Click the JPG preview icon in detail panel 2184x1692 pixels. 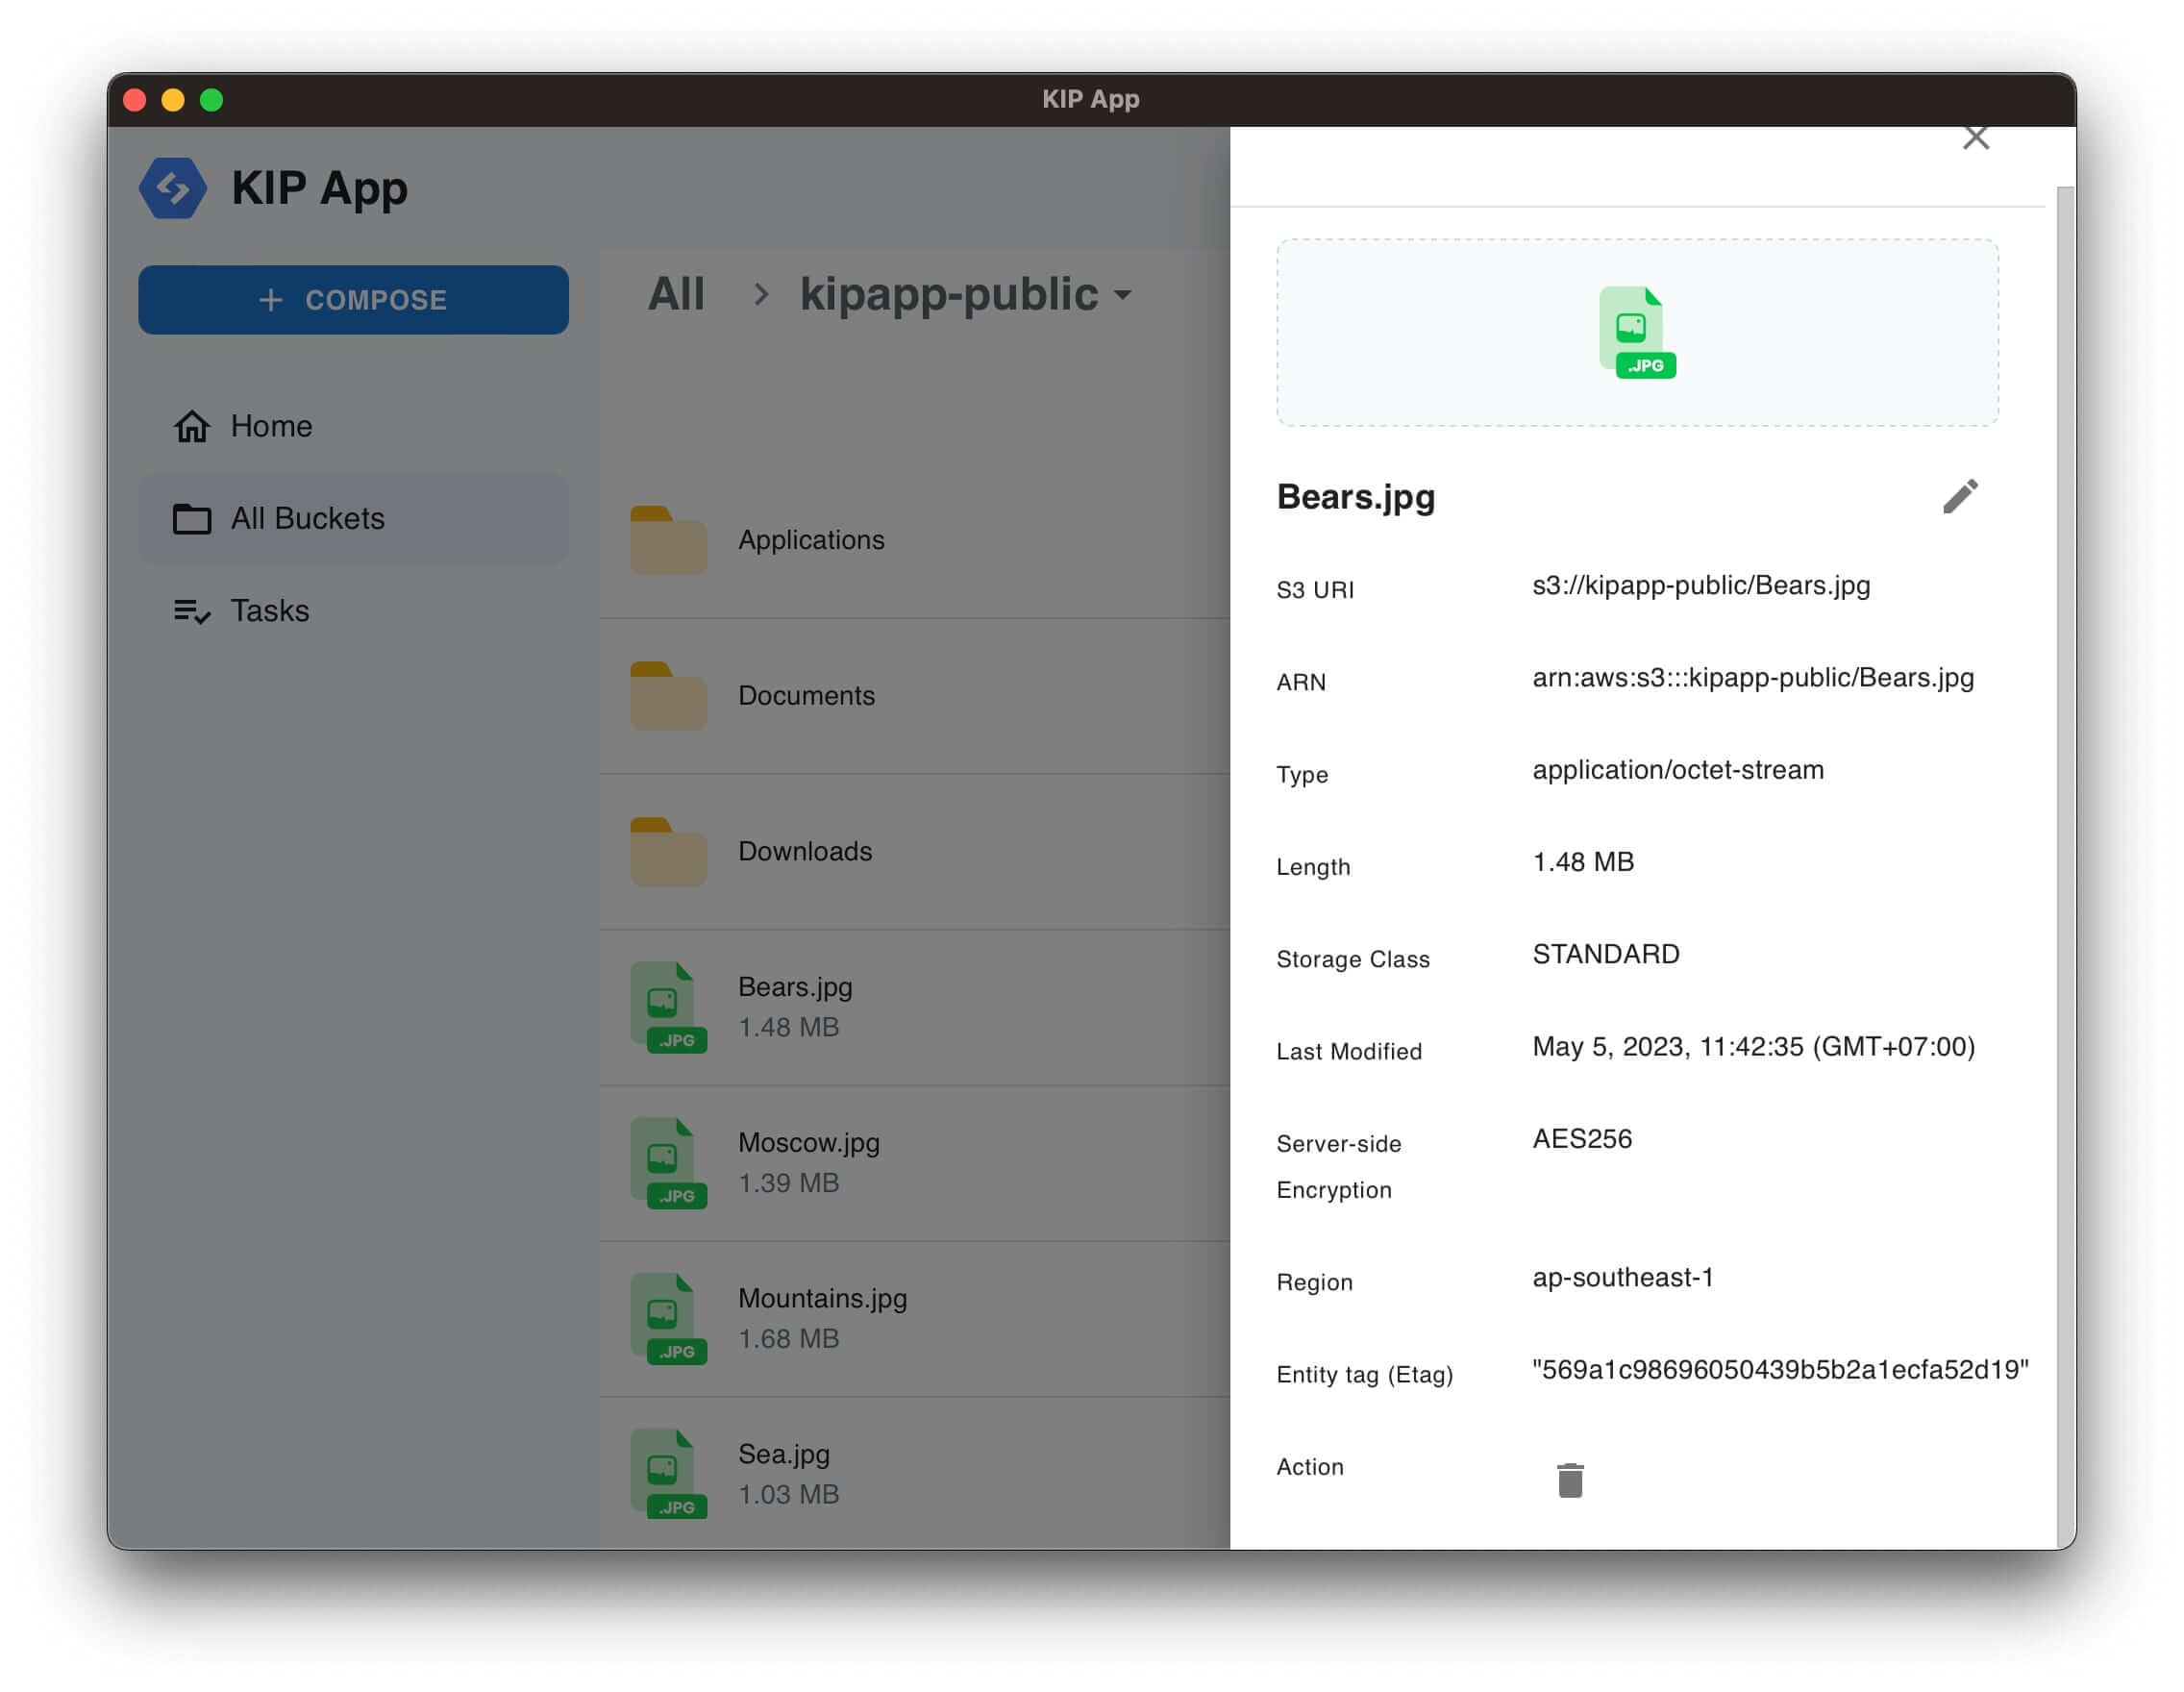coord(1634,332)
